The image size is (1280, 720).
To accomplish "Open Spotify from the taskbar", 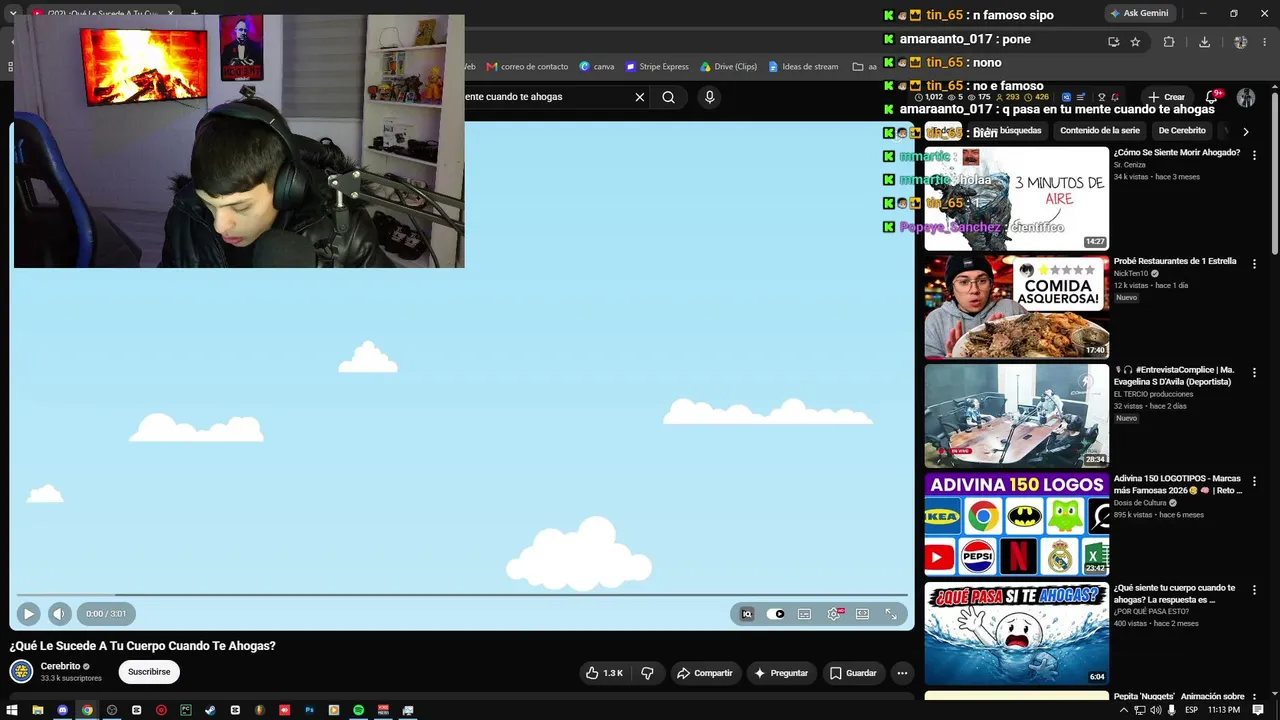I will [x=358, y=710].
